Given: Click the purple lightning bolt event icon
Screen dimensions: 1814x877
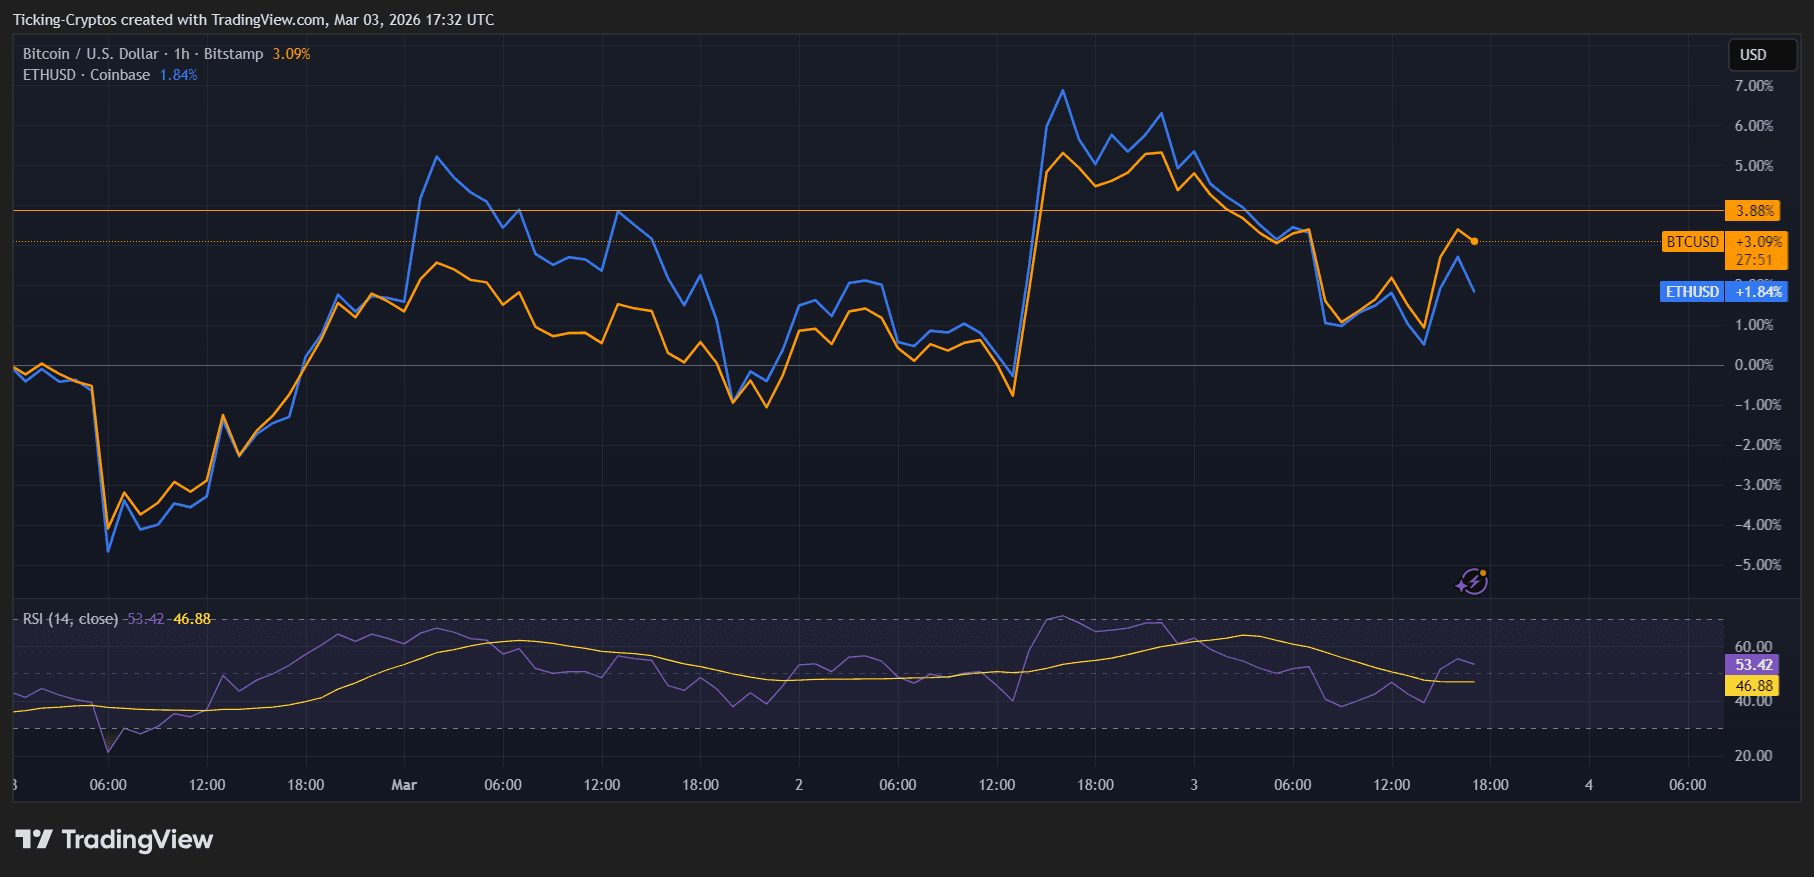Looking at the screenshot, I should pyautogui.click(x=1472, y=581).
